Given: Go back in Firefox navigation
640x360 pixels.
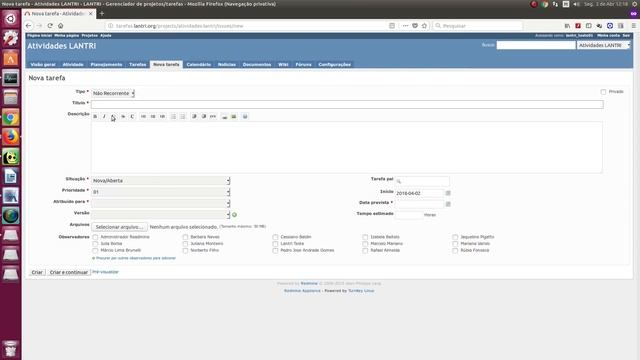Looking at the screenshot, I should coord(28,26).
